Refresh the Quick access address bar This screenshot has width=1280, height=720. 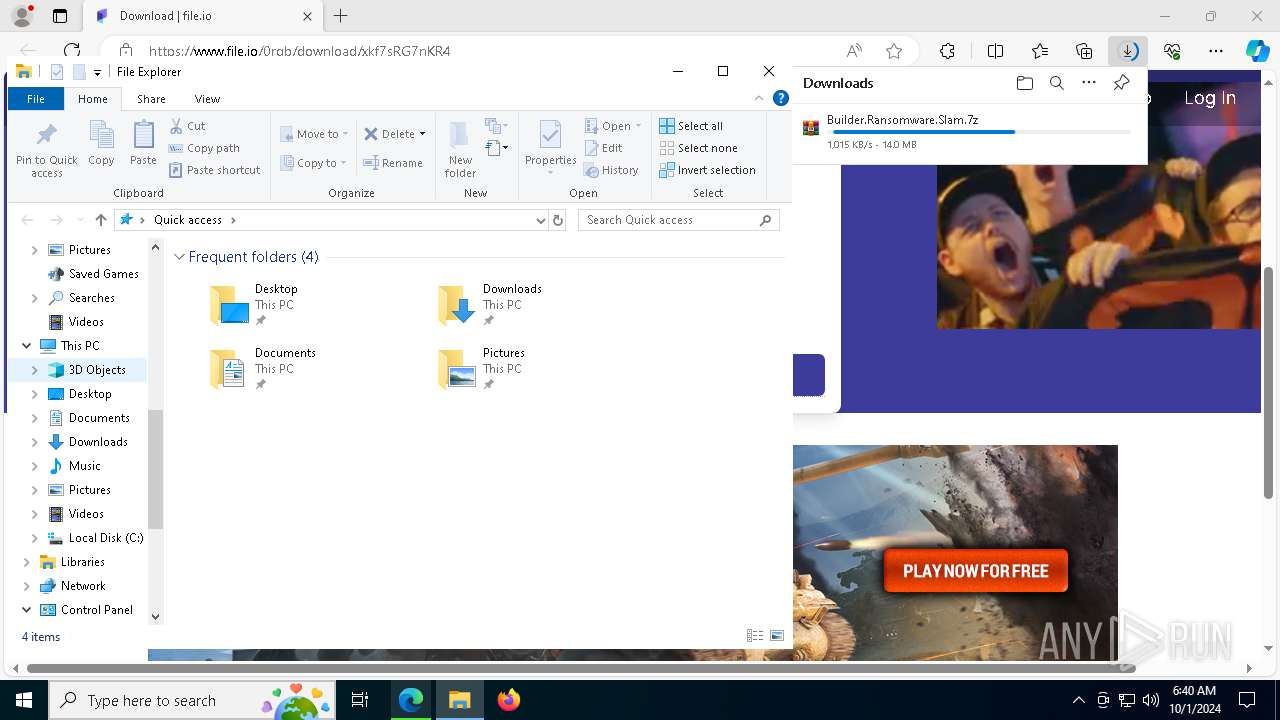tap(558, 220)
